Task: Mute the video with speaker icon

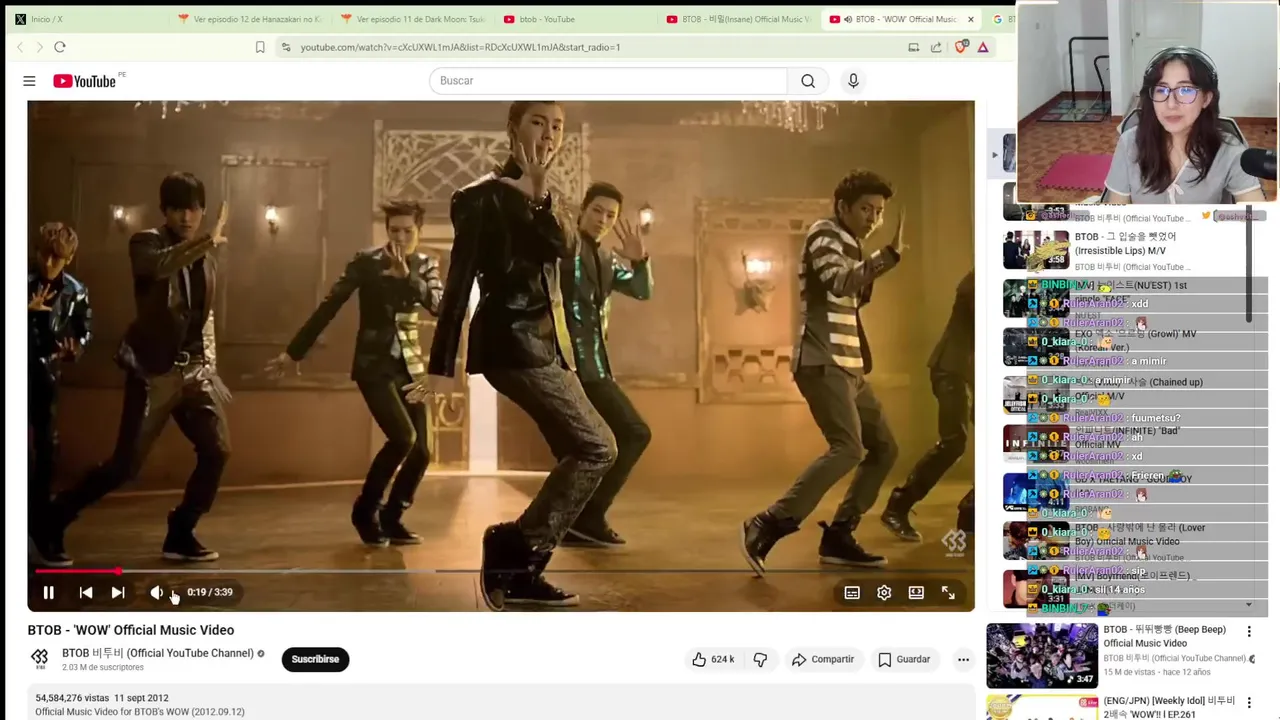Action: tap(156, 593)
